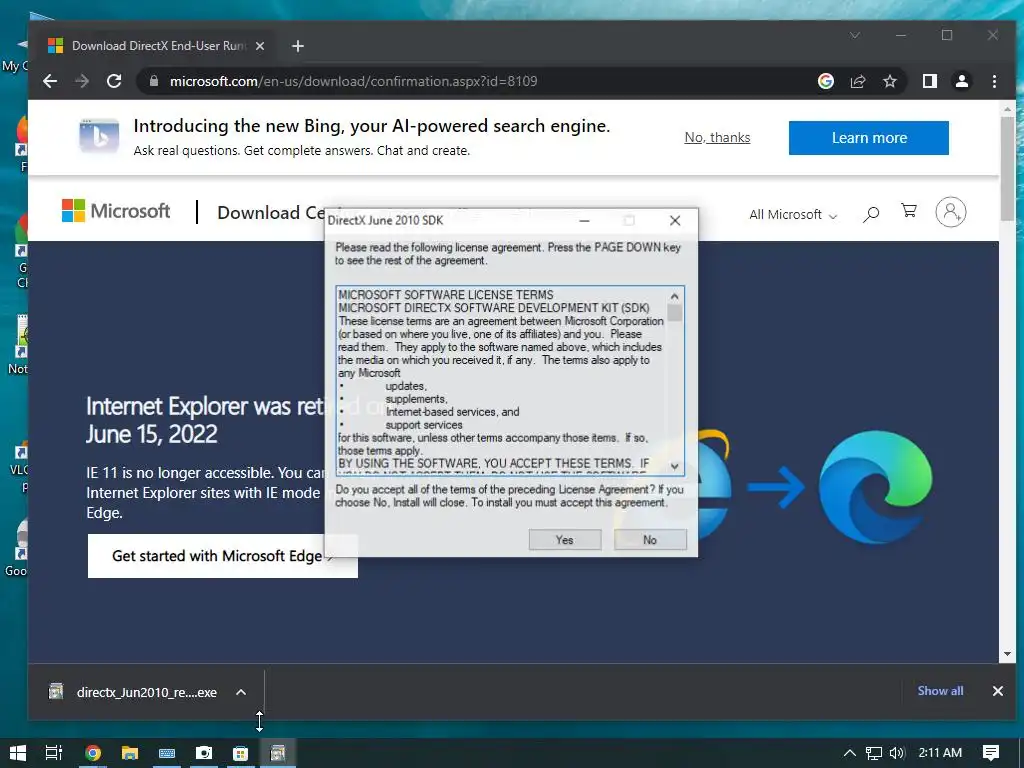The width and height of the screenshot is (1024, 768).
Task: Click inside the license agreement text box
Action: (502, 380)
